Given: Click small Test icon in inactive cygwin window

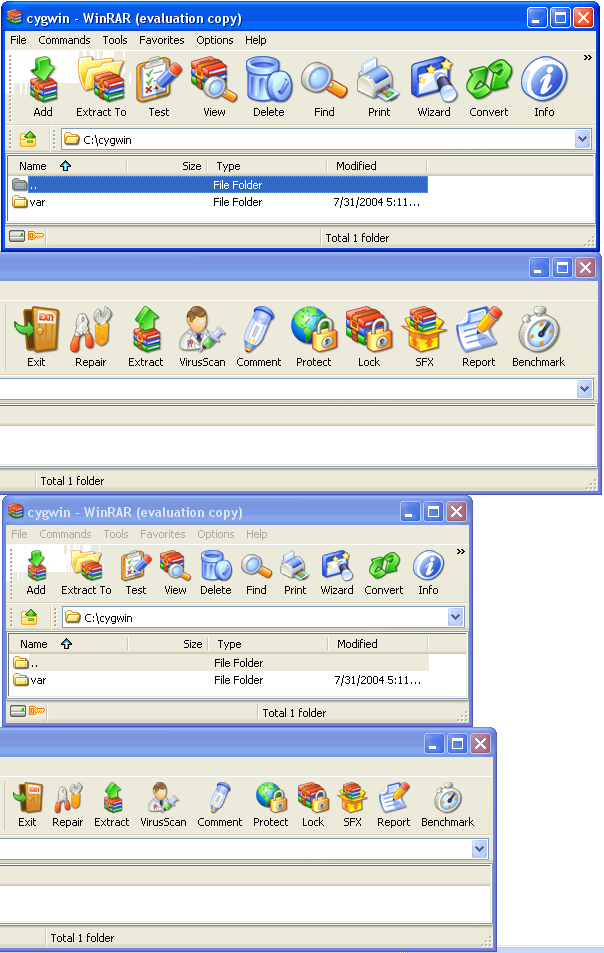Looking at the screenshot, I should [x=136, y=566].
